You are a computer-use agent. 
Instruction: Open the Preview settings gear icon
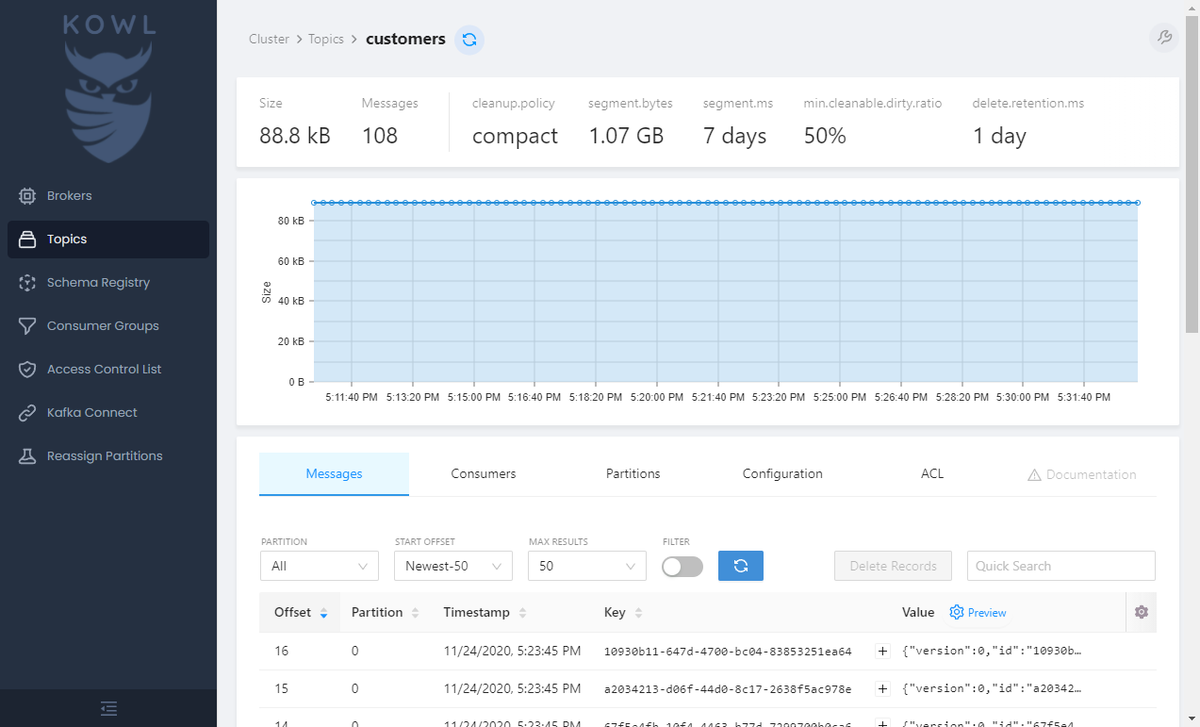pyautogui.click(x=956, y=612)
